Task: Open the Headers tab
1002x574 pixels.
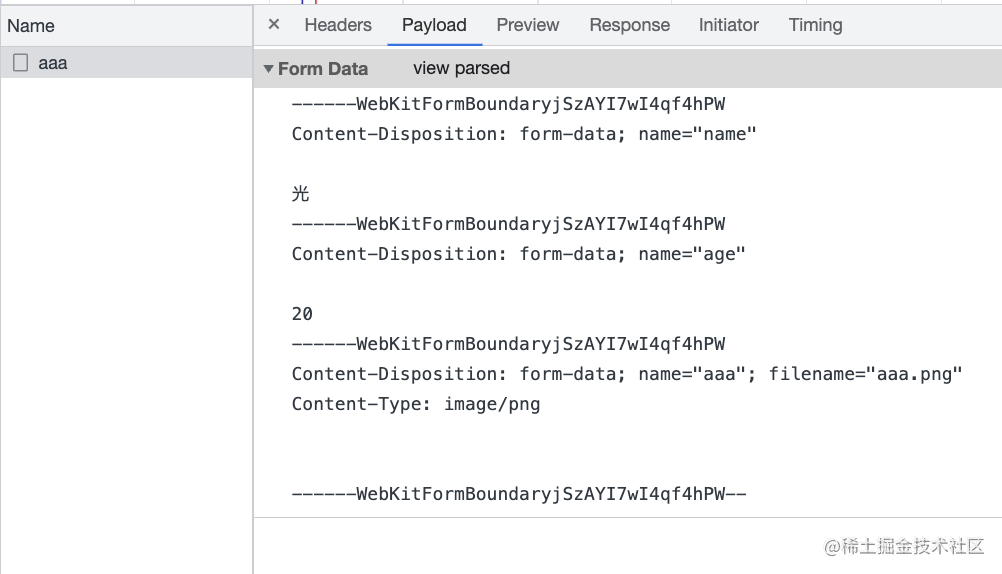Action: pos(338,25)
